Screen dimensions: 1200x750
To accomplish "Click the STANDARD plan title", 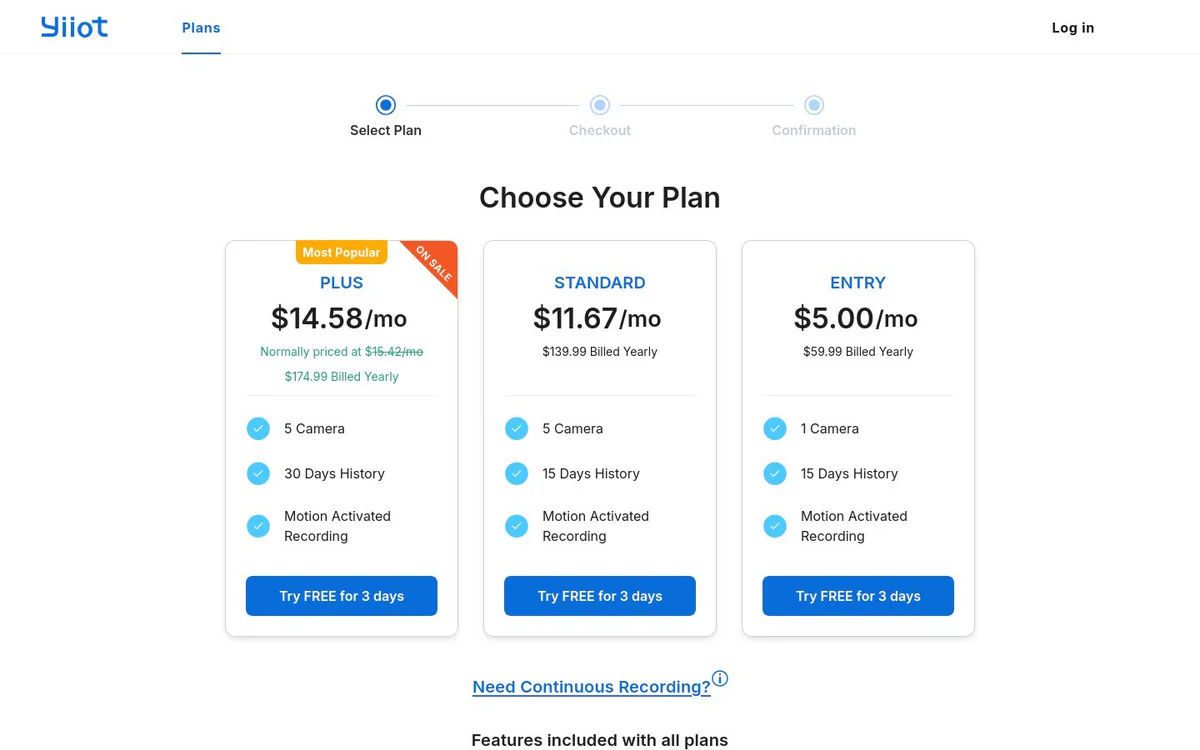I will point(600,283).
